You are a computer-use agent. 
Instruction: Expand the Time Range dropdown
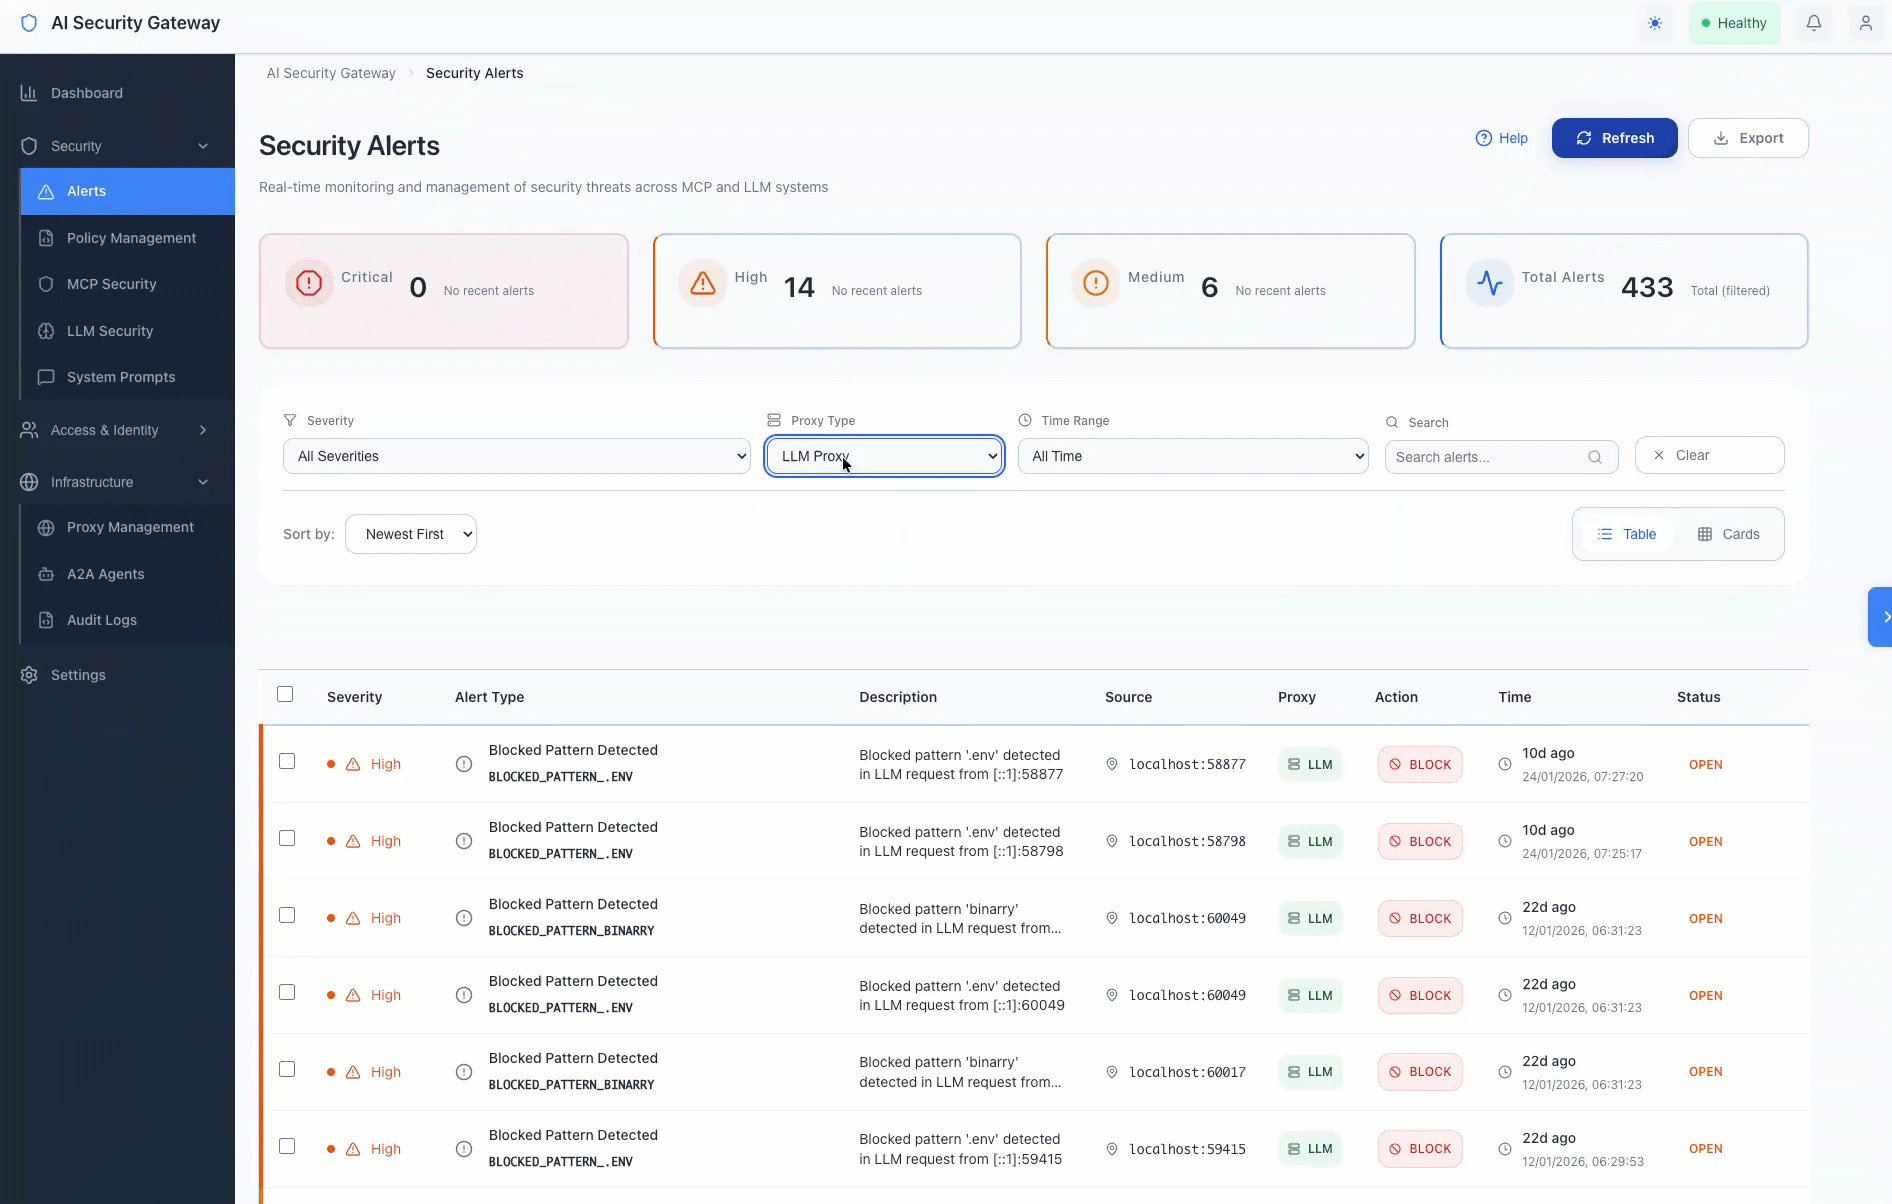click(1192, 456)
